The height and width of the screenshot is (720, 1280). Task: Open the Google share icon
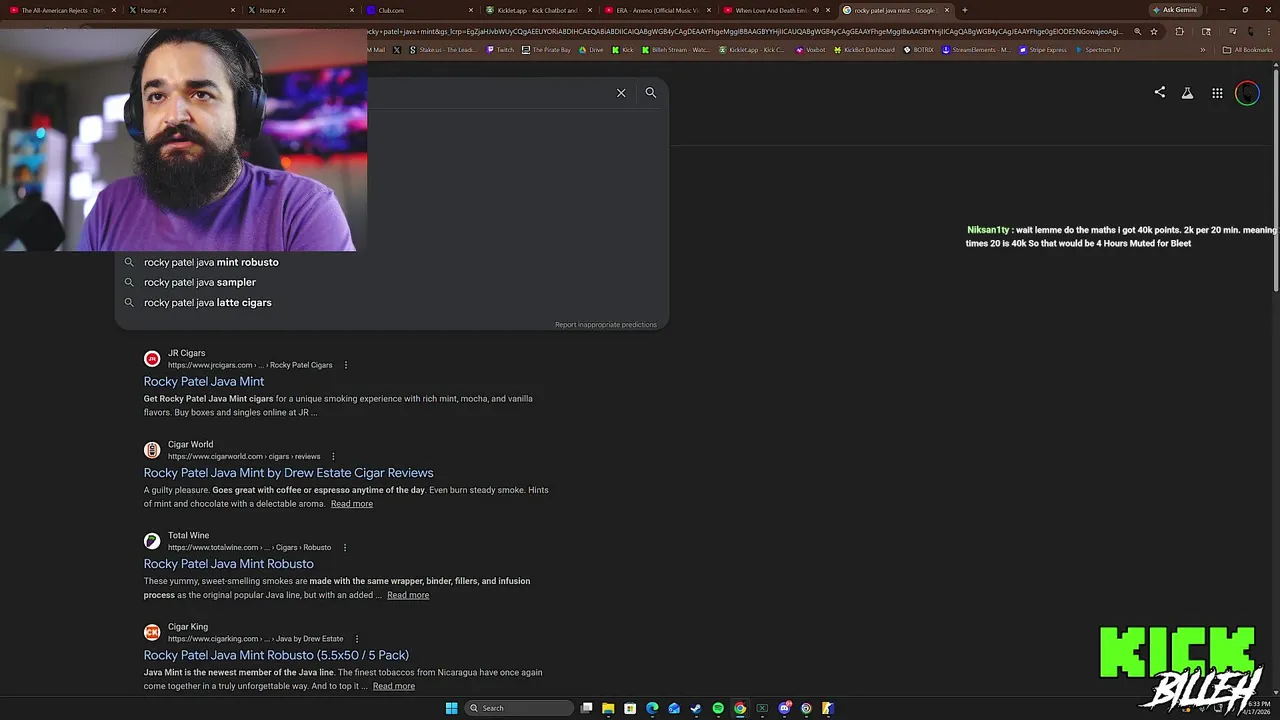1160,93
